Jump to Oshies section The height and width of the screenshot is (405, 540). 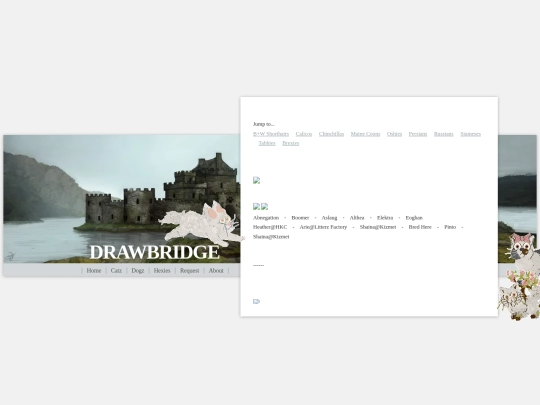point(394,134)
